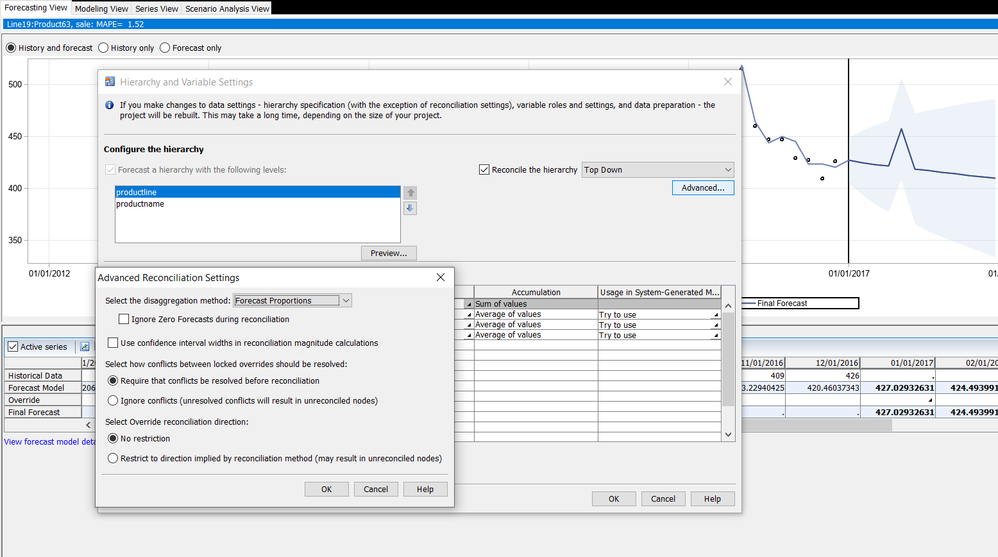Screen dimensions: 998x557
Task: Open first Average of values dropdown arrow
Action: [470, 314]
